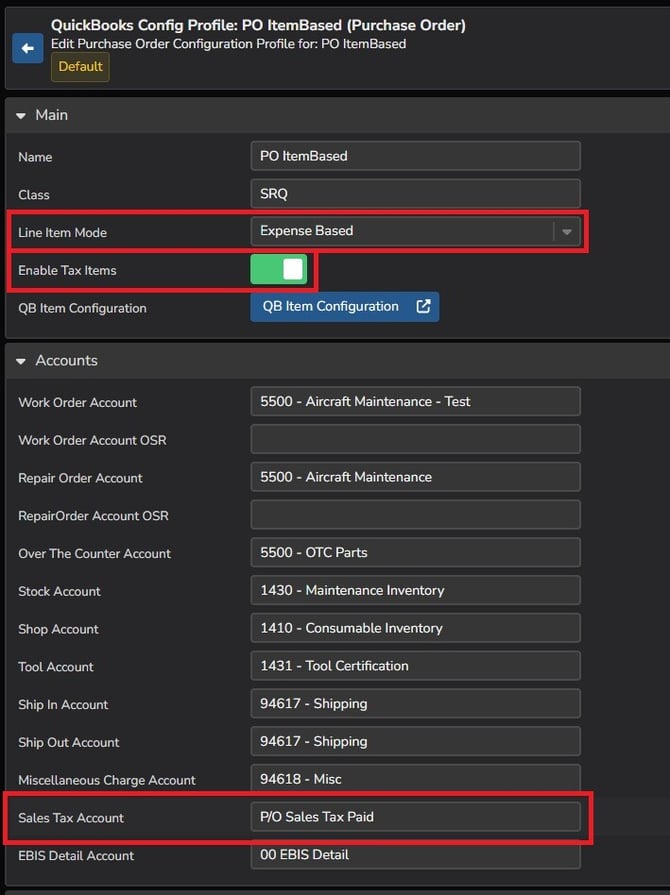Click the Default badge
The width and height of the screenshot is (670, 895).
coord(80,67)
